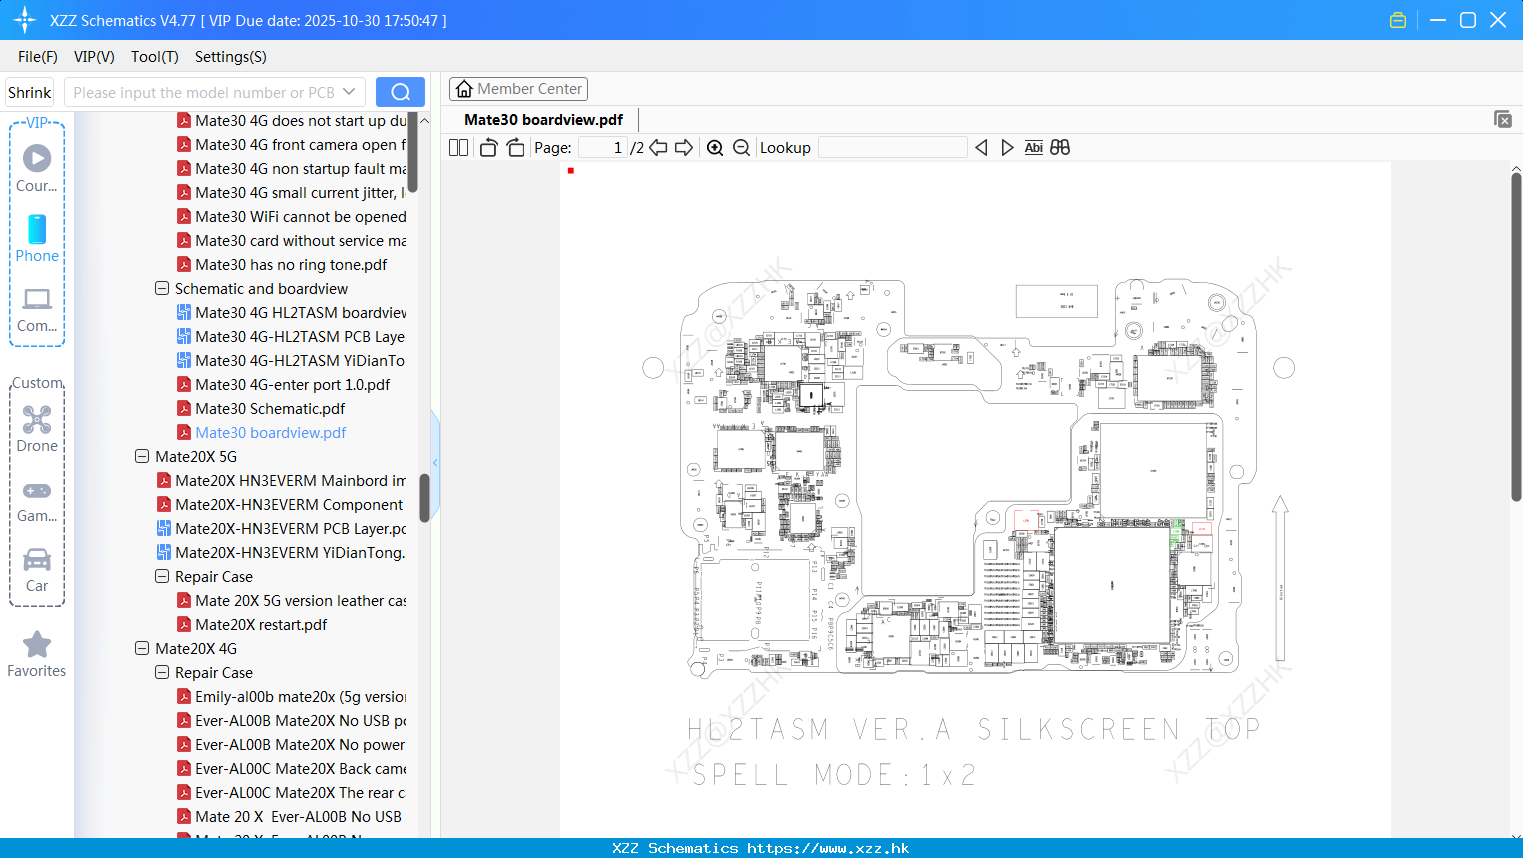1523x858 pixels.
Task: Click the Lookup text field
Action: click(x=893, y=148)
